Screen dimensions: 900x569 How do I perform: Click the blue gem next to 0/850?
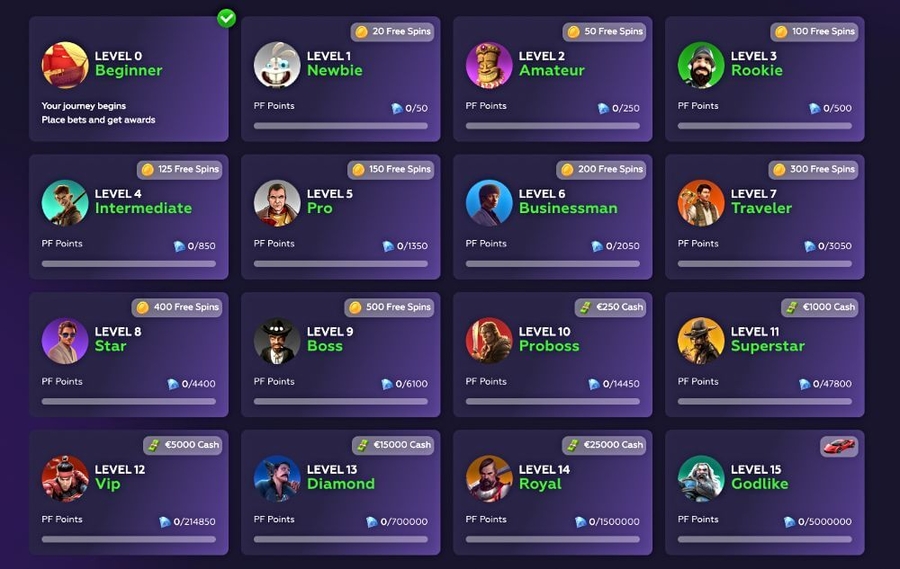click(x=180, y=246)
